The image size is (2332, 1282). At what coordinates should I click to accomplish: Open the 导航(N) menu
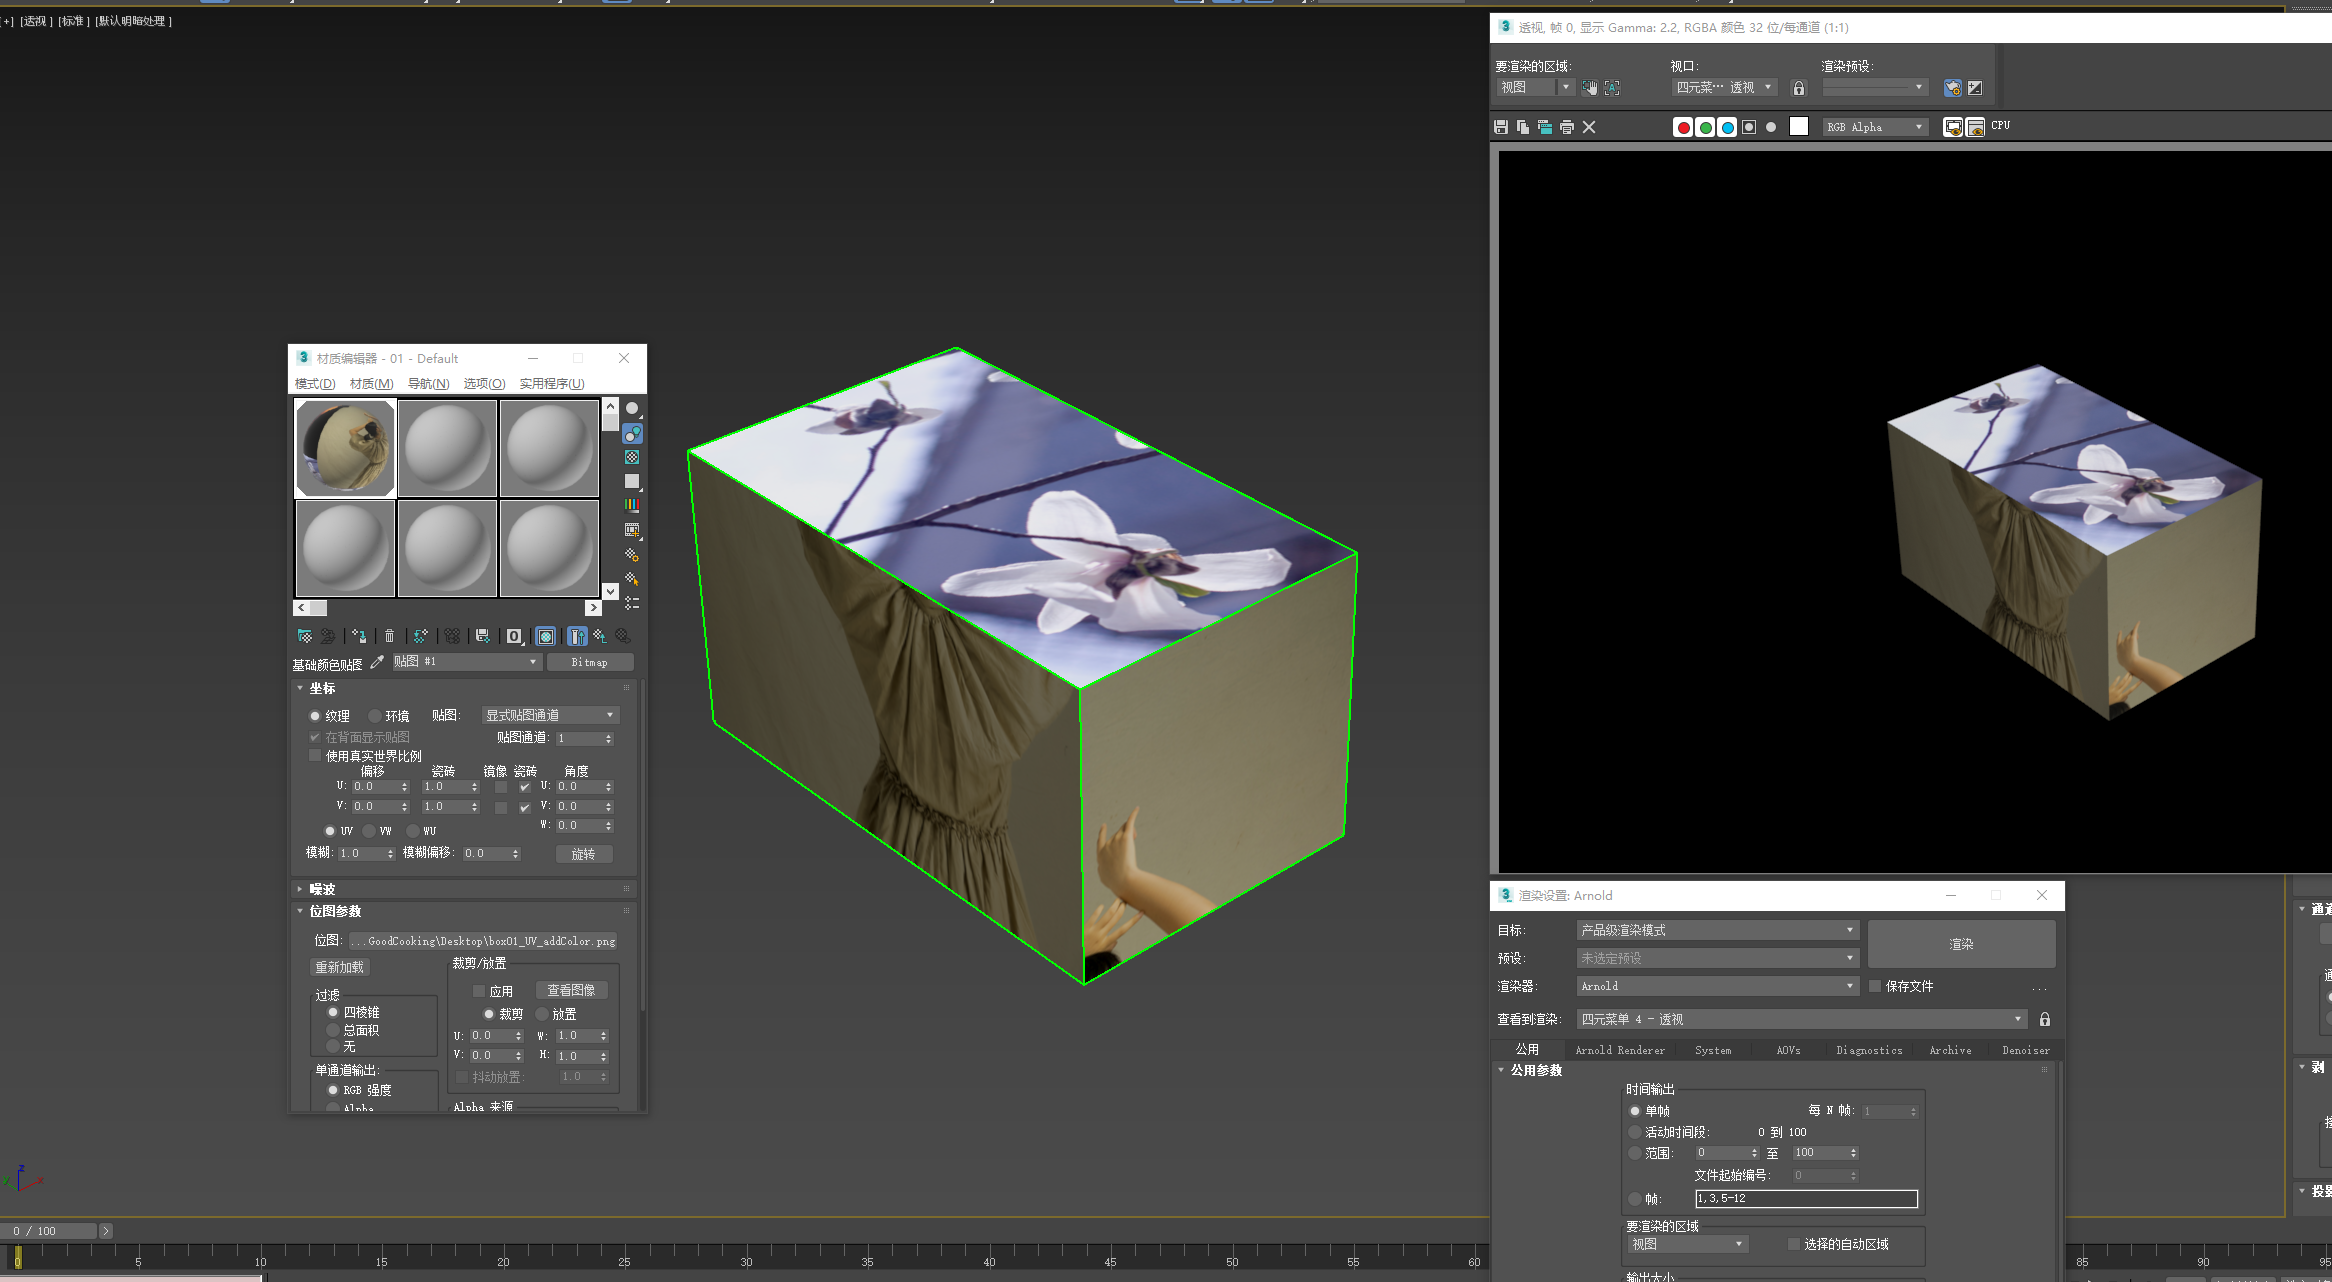pyautogui.click(x=428, y=384)
